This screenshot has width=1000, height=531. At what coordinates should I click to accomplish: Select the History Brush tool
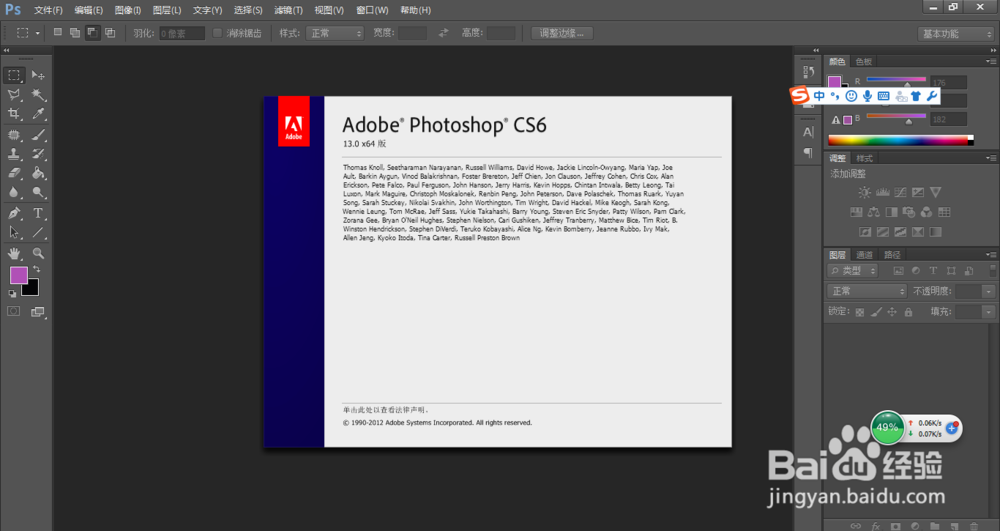coord(38,154)
